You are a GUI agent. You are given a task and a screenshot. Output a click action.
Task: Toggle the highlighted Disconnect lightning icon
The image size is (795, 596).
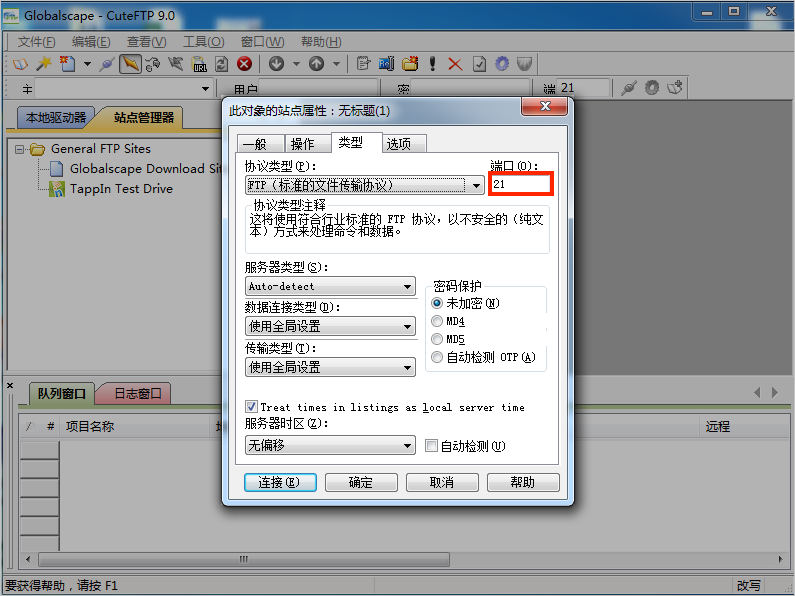130,64
